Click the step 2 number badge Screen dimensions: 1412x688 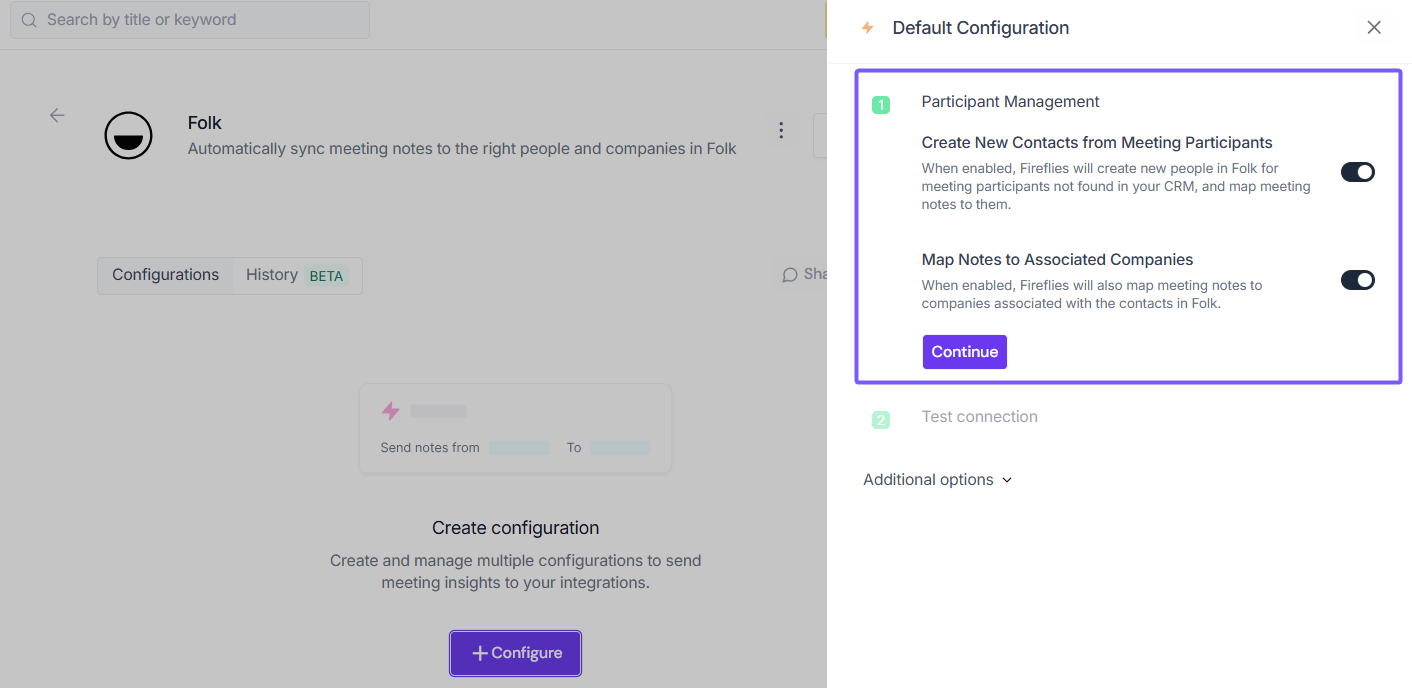click(x=881, y=420)
